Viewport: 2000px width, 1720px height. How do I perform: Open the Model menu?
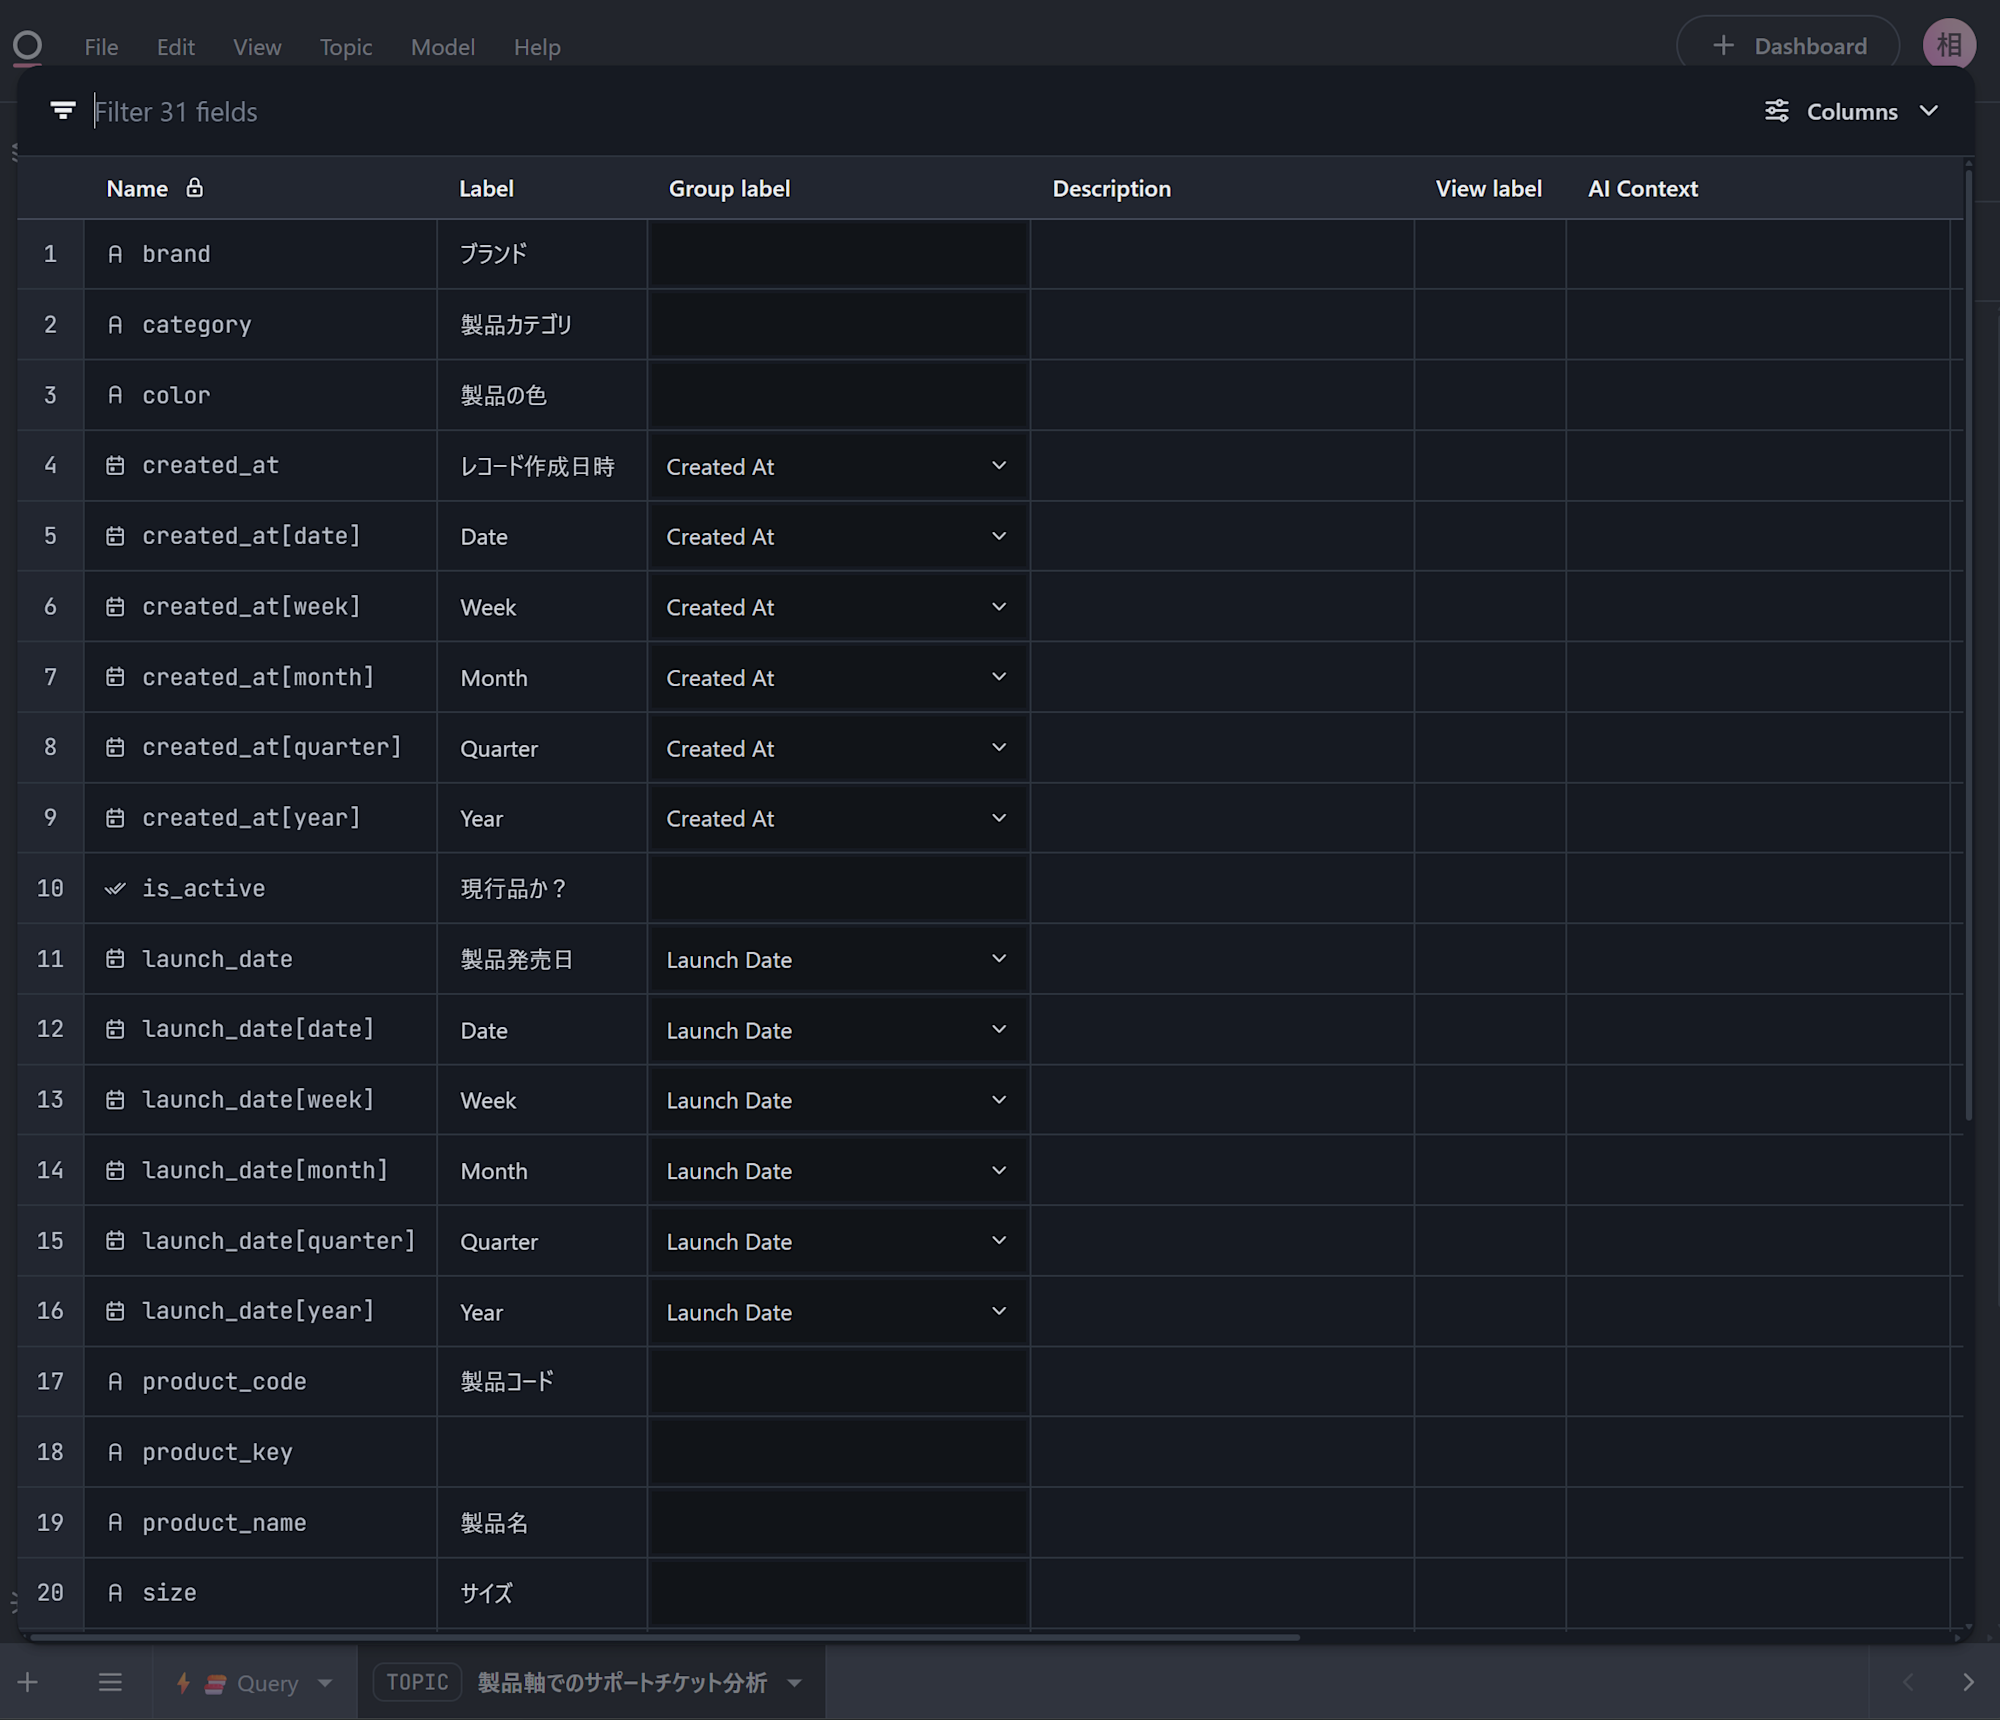pyautogui.click(x=442, y=47)
